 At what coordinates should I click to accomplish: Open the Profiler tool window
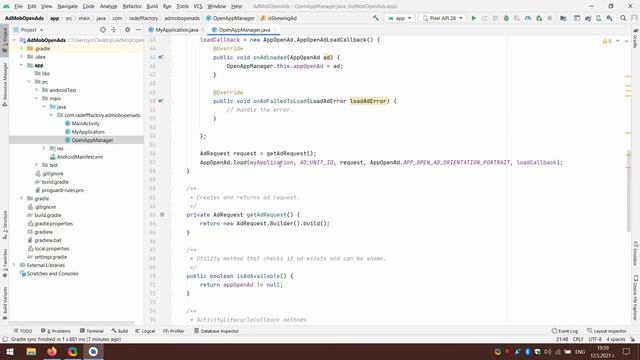173,331
